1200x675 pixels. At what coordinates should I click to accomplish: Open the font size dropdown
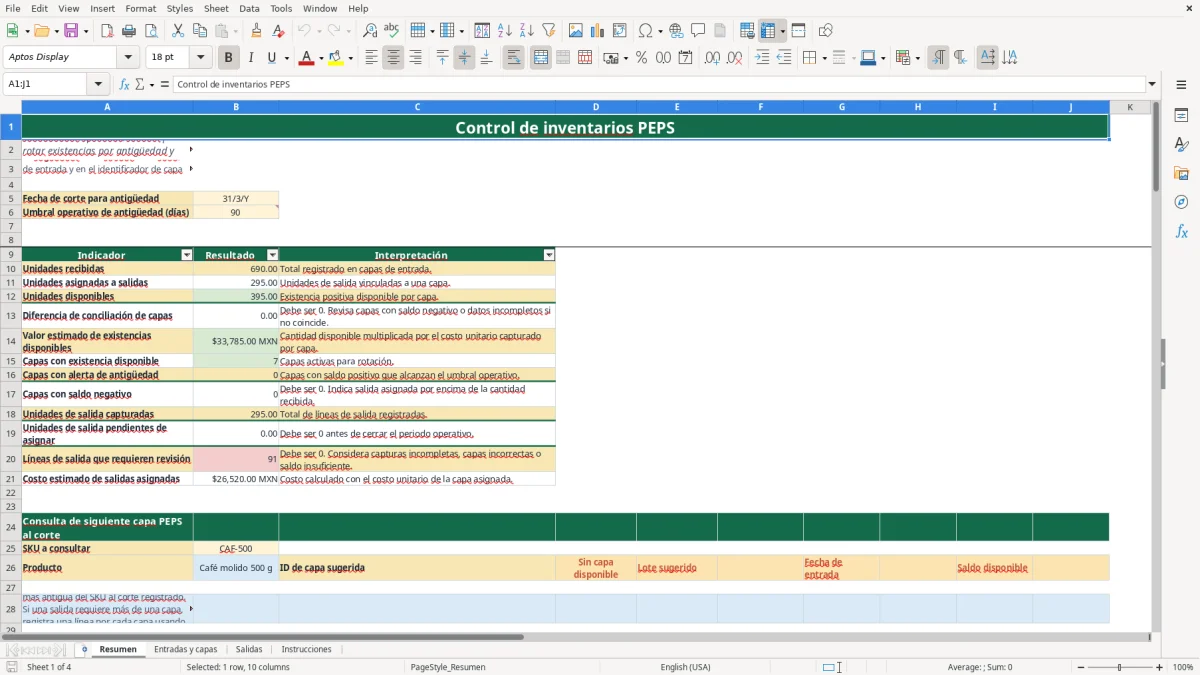(200, 58)
